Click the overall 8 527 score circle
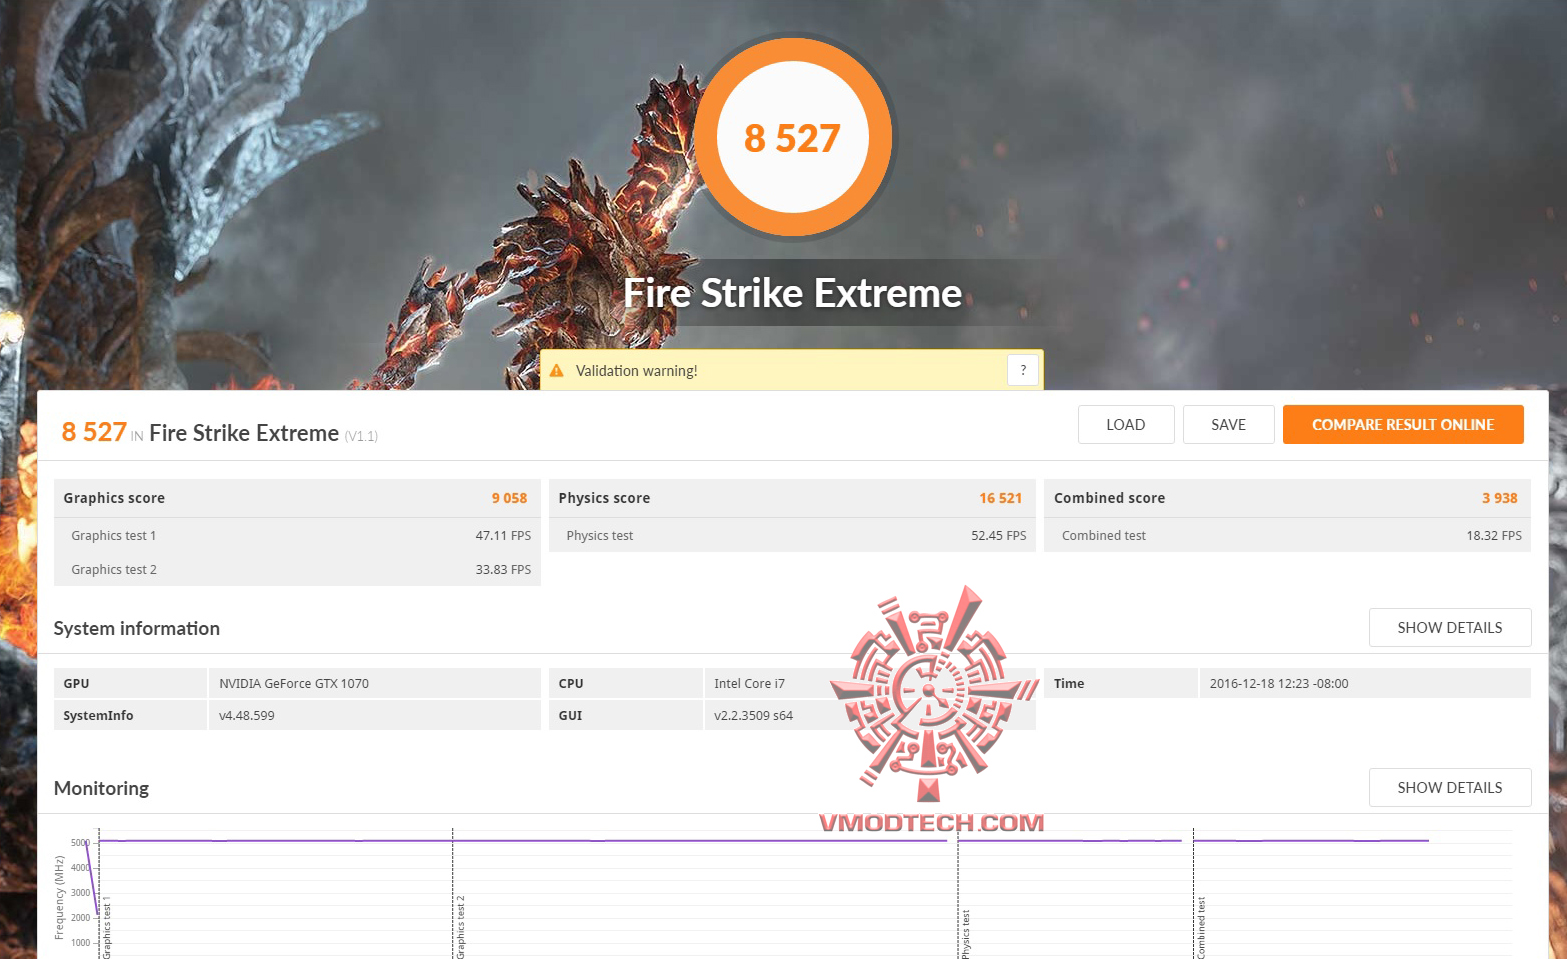Viewport: 1567px width, 959px height. [x=793, y=138]
